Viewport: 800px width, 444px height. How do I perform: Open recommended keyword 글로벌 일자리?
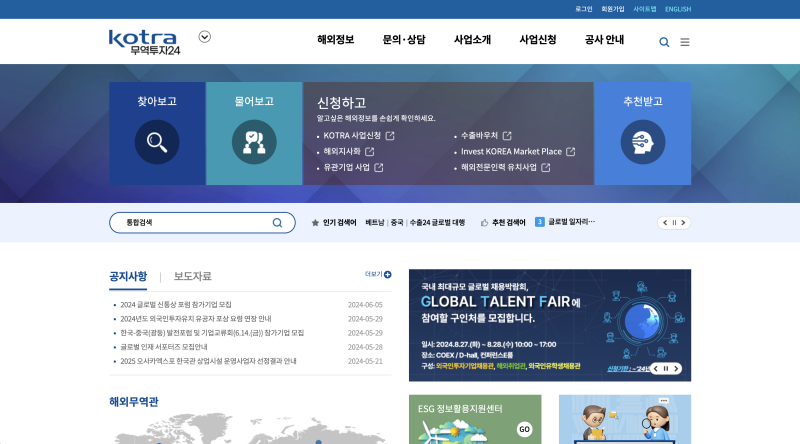click(571, 221)
